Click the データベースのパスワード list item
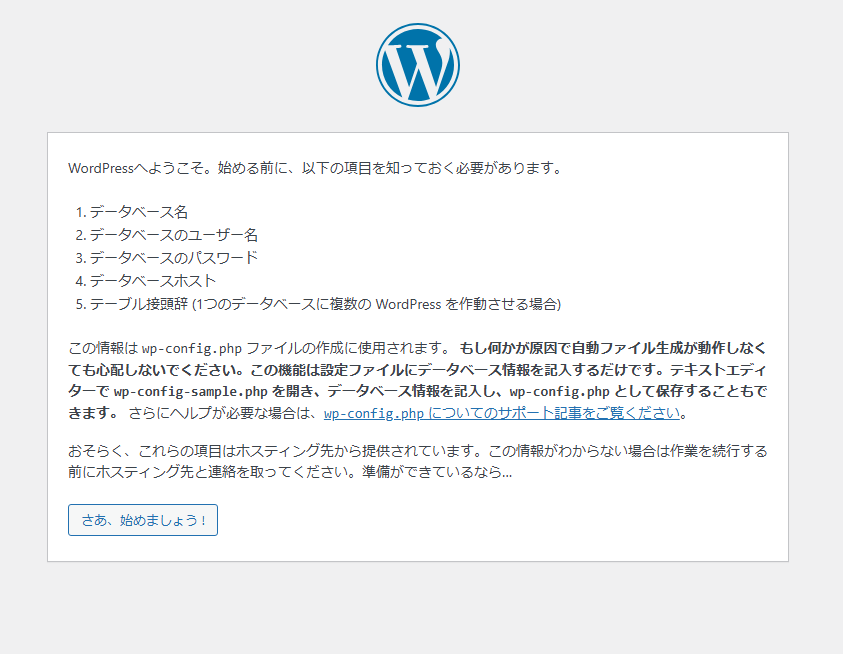This screenshot has width=843, height=654. click(174, 258)
